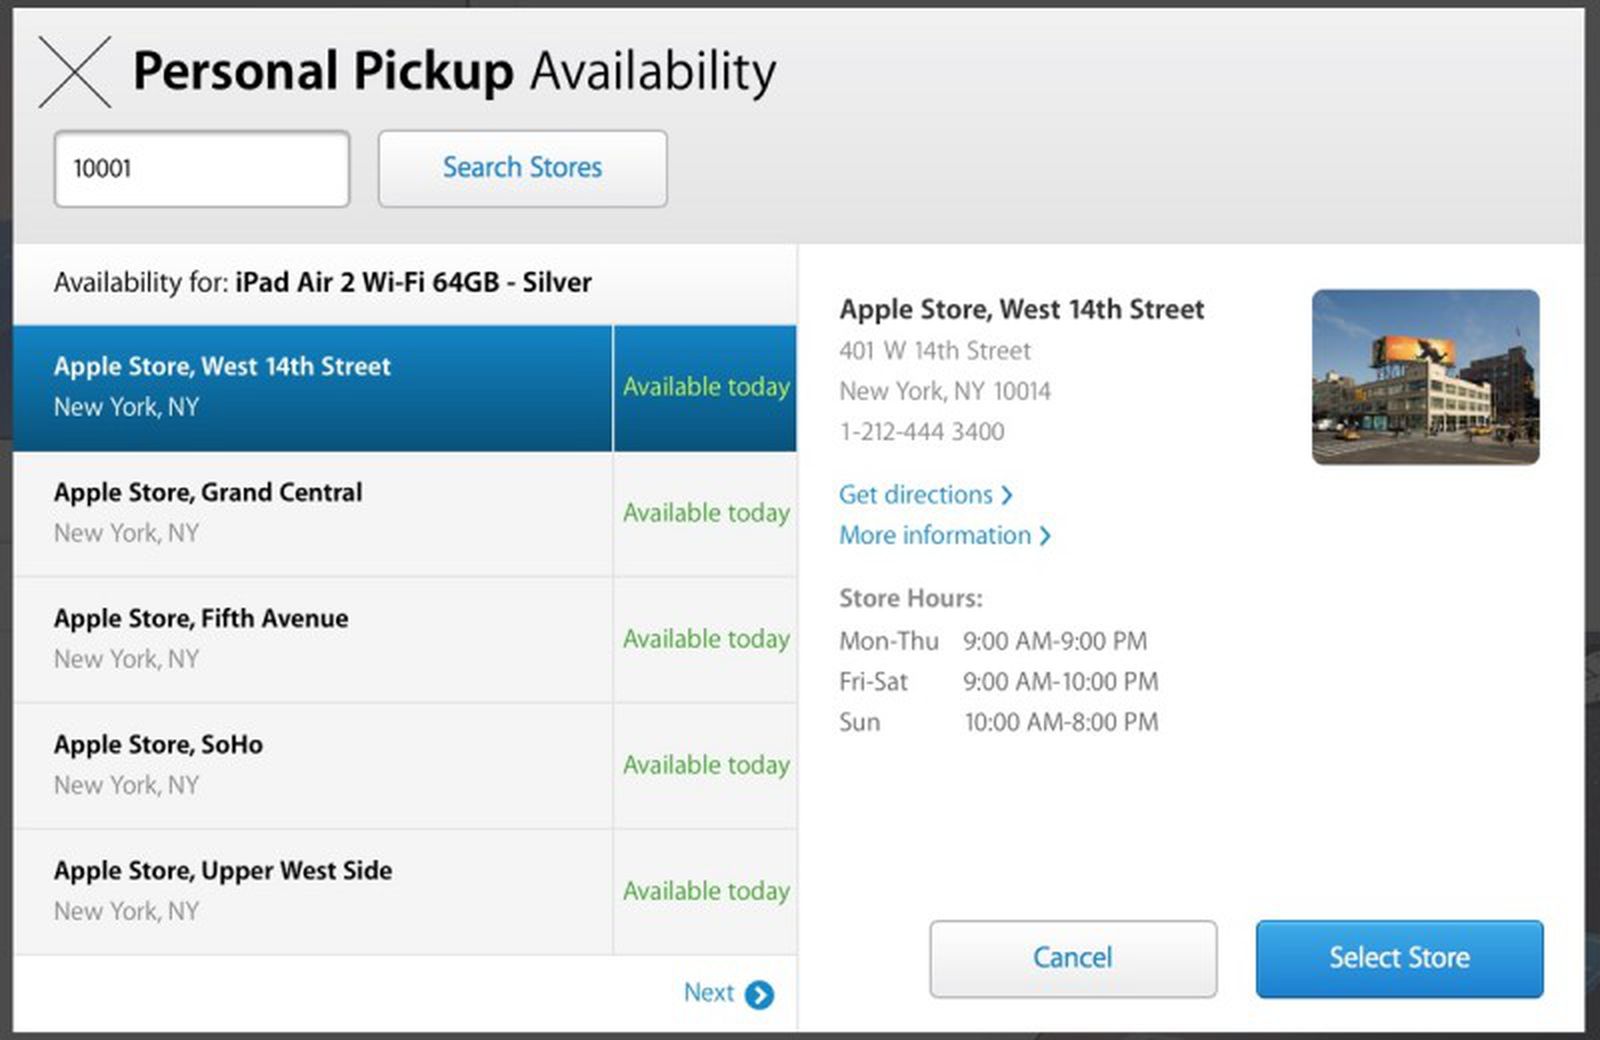Open More information for the store
Viewport: 1600px width, 1040px height.
[x=935, y=536]
